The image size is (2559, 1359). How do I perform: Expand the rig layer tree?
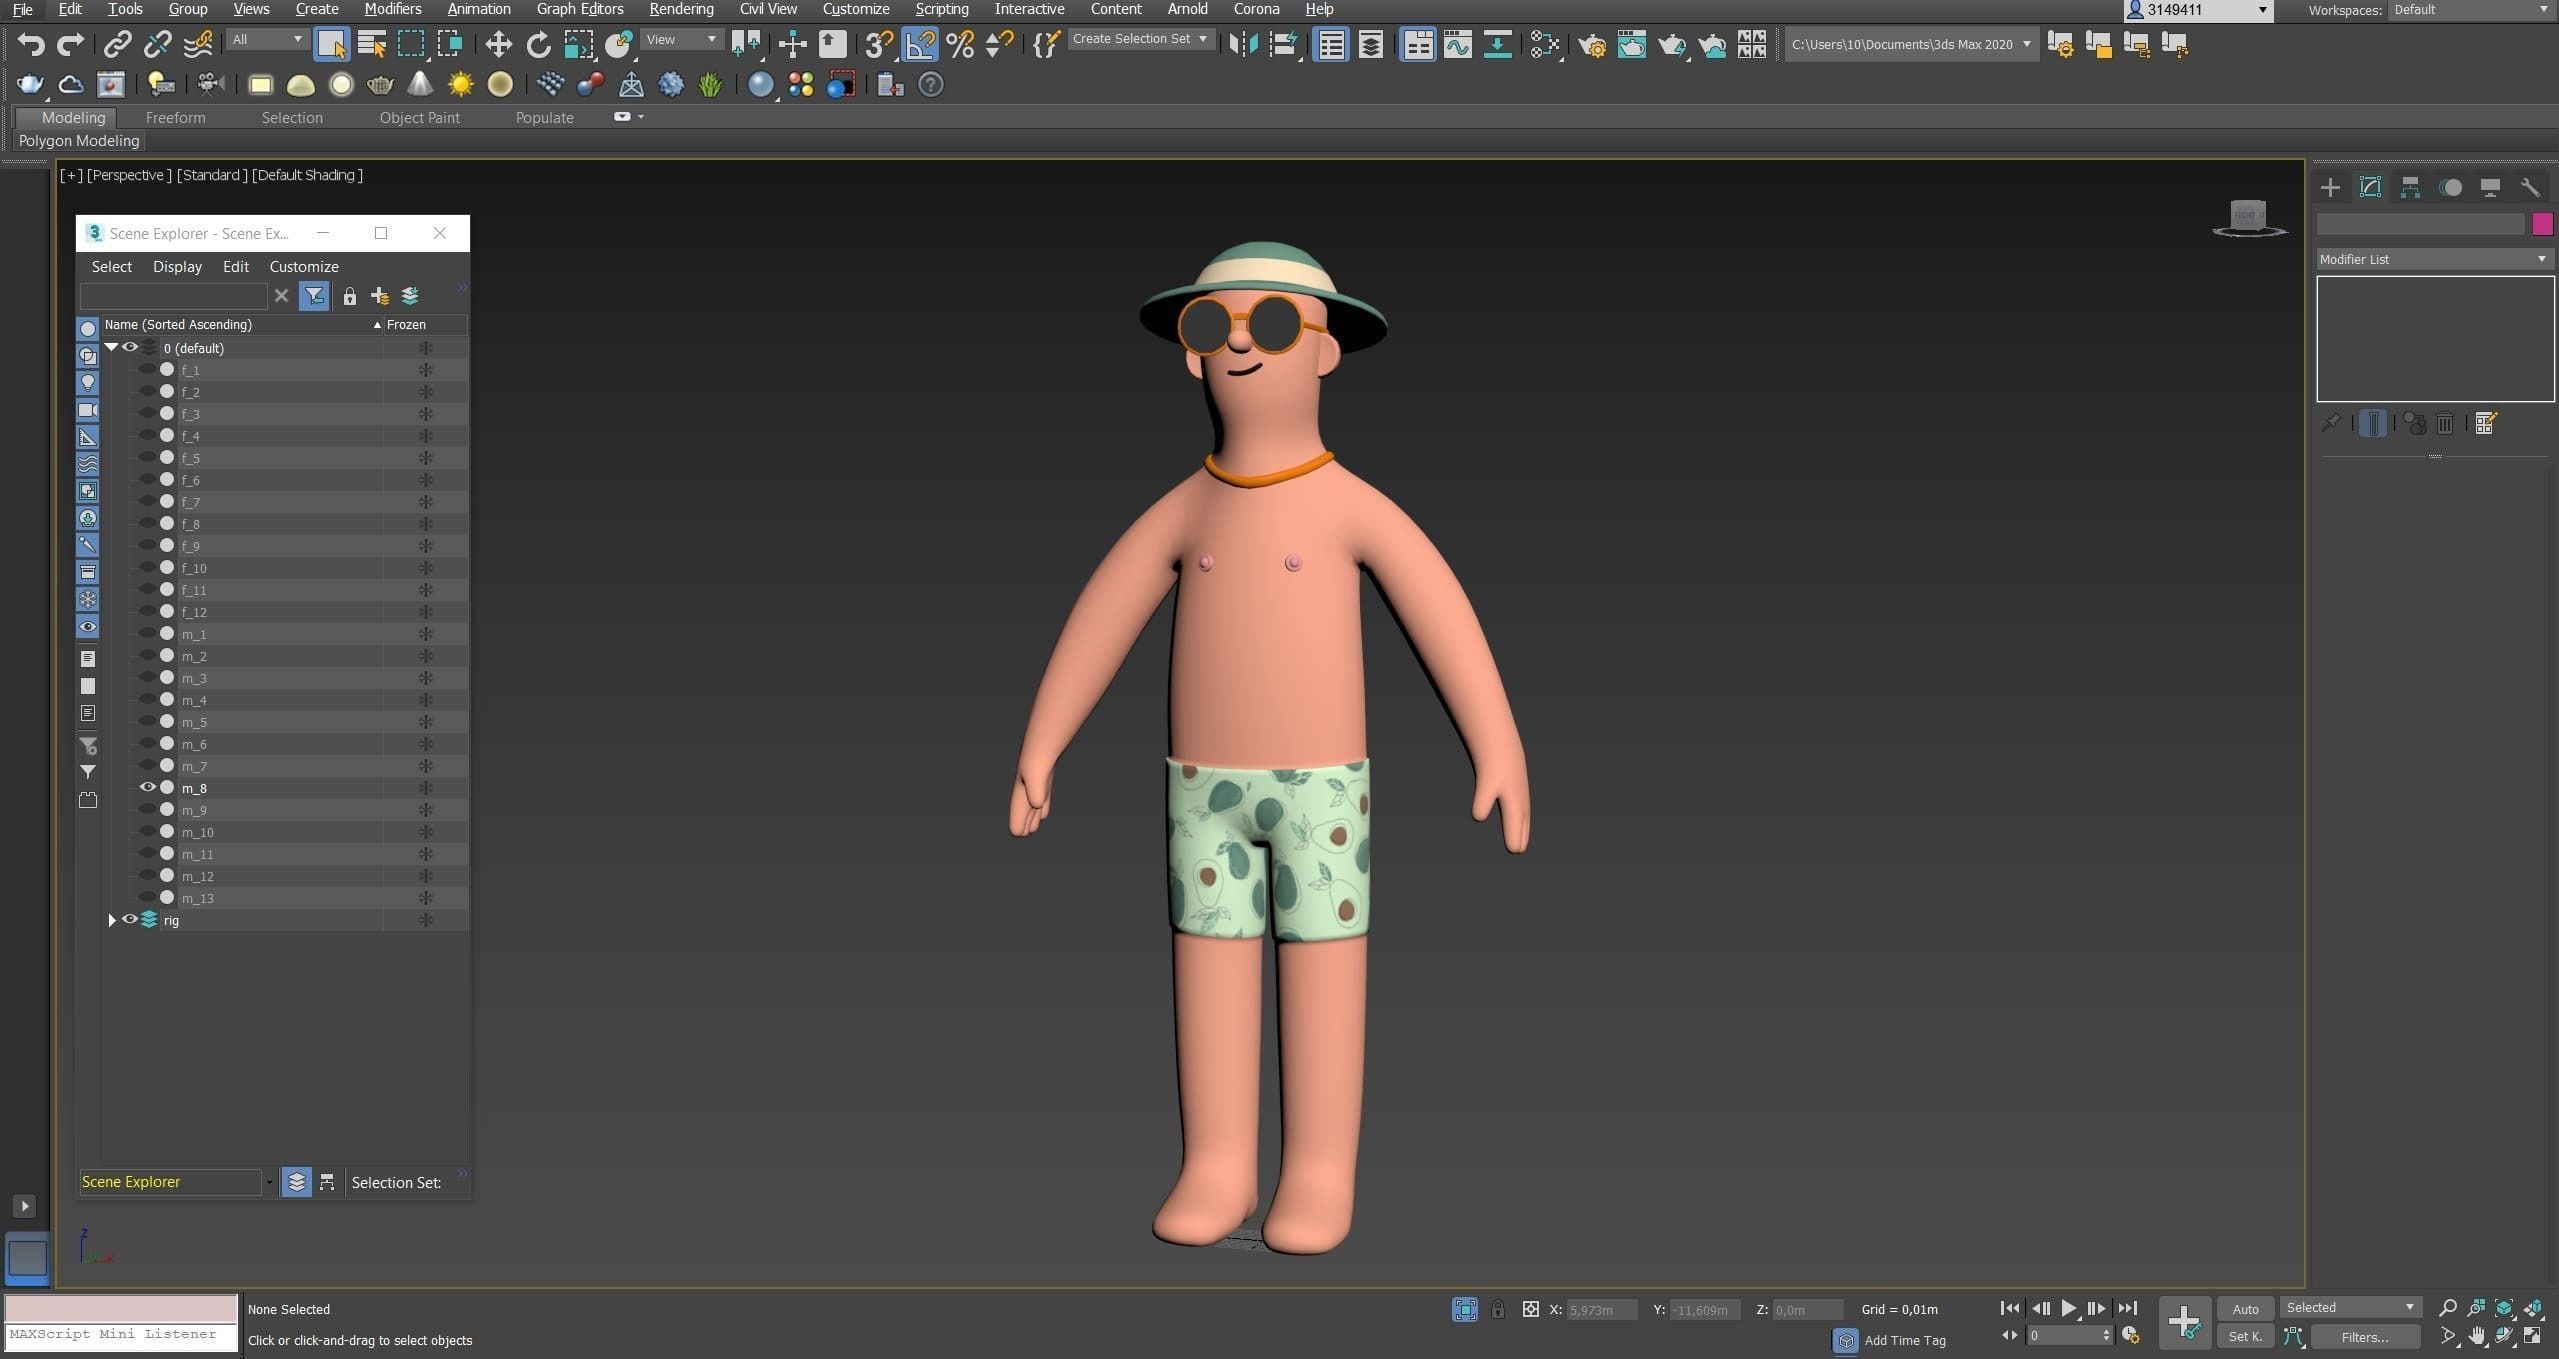[112, 920]
